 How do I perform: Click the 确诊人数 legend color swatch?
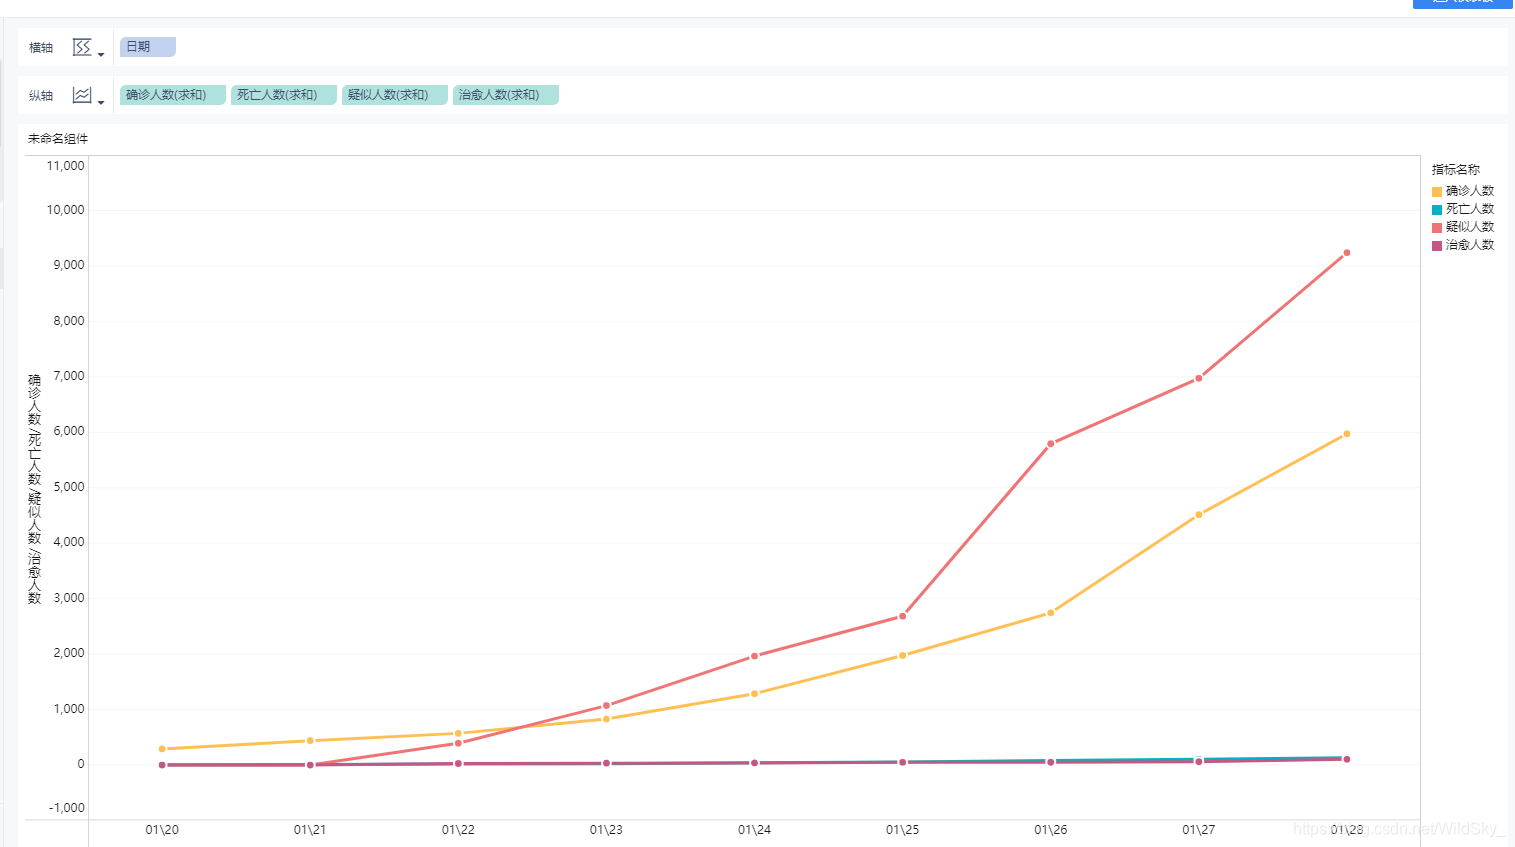tap(1437, 192)
